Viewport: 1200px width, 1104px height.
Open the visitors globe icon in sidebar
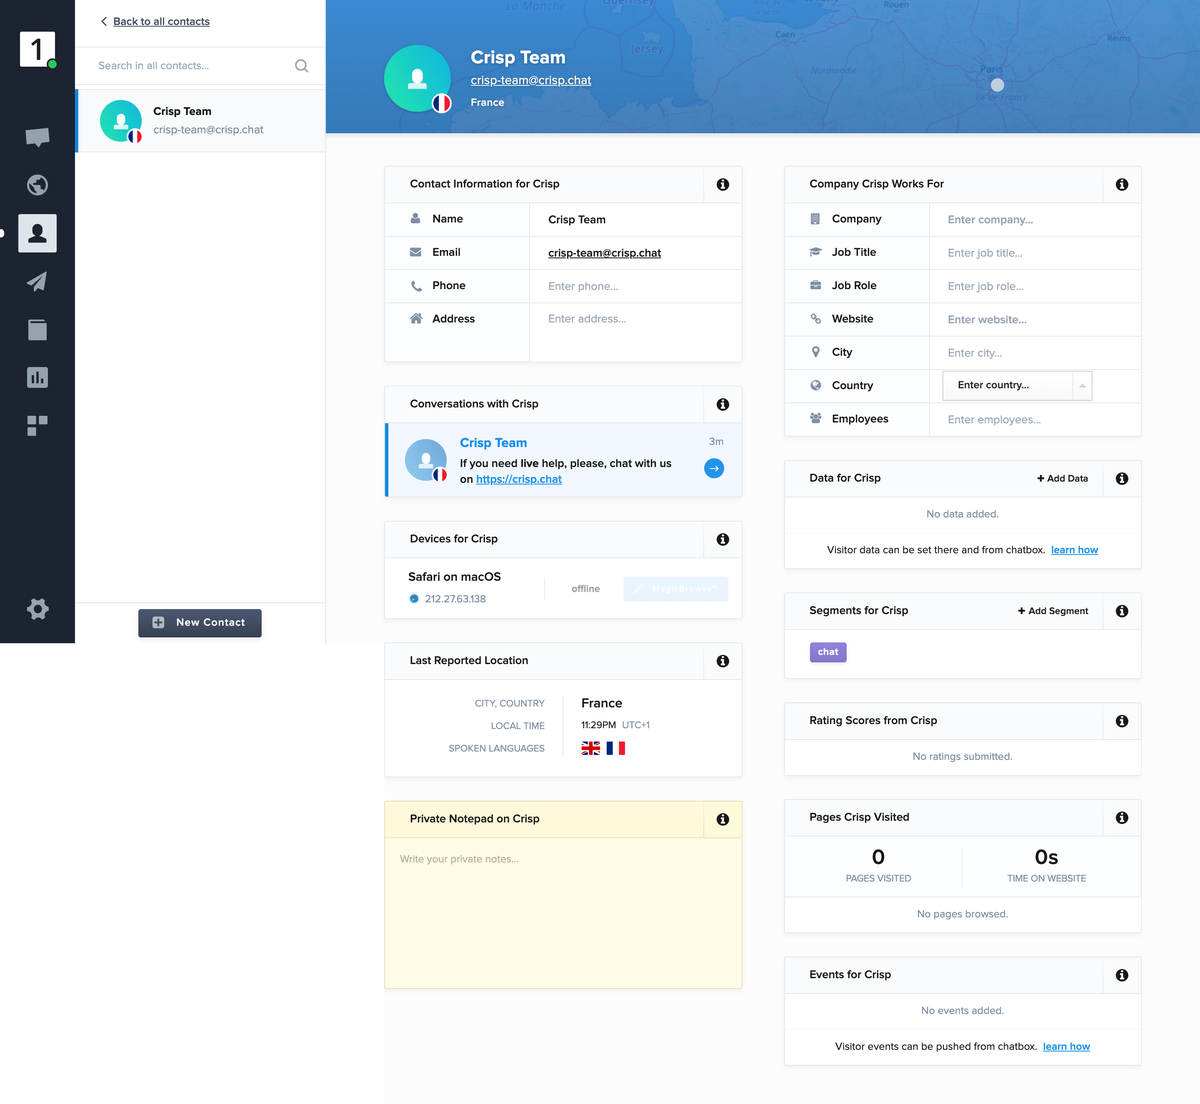coord(37,185)
